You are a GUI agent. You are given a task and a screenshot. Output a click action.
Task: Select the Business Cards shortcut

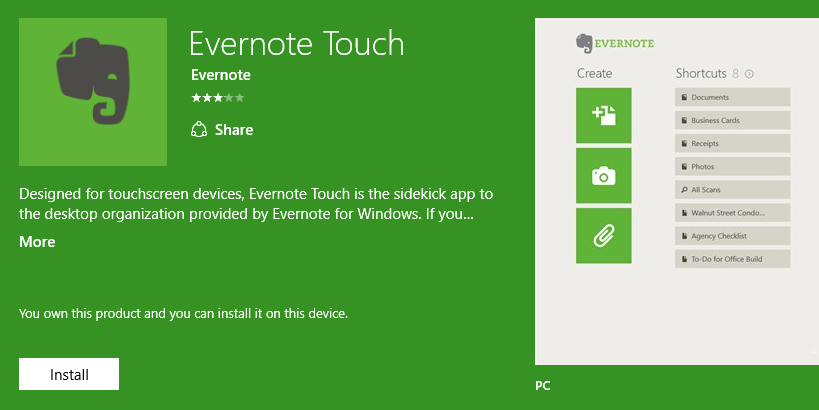coord(732,120)
